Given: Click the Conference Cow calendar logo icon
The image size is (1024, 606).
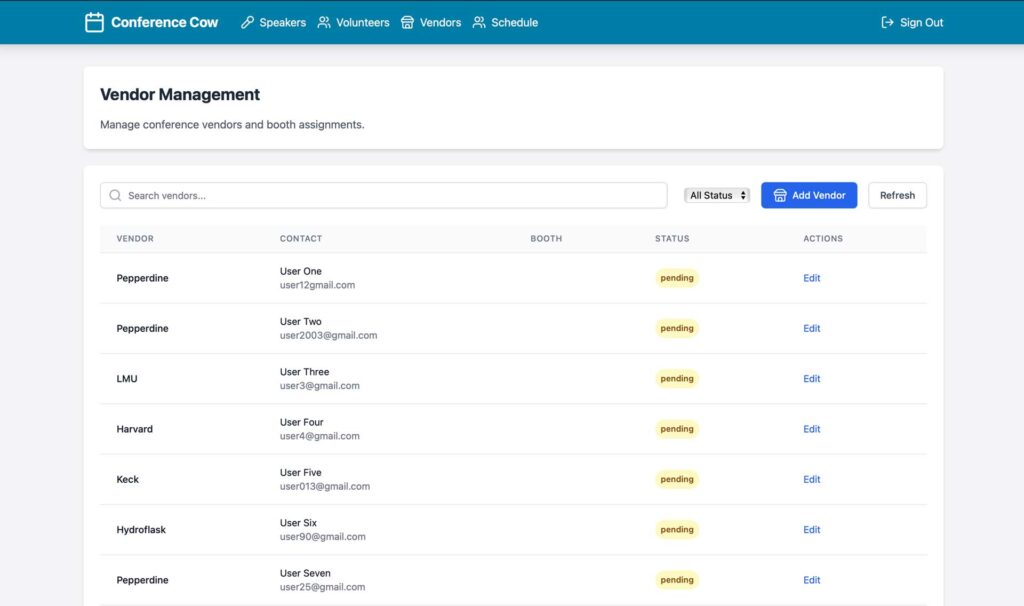Looking at the screenshot, I should click(x=94, y=22).
